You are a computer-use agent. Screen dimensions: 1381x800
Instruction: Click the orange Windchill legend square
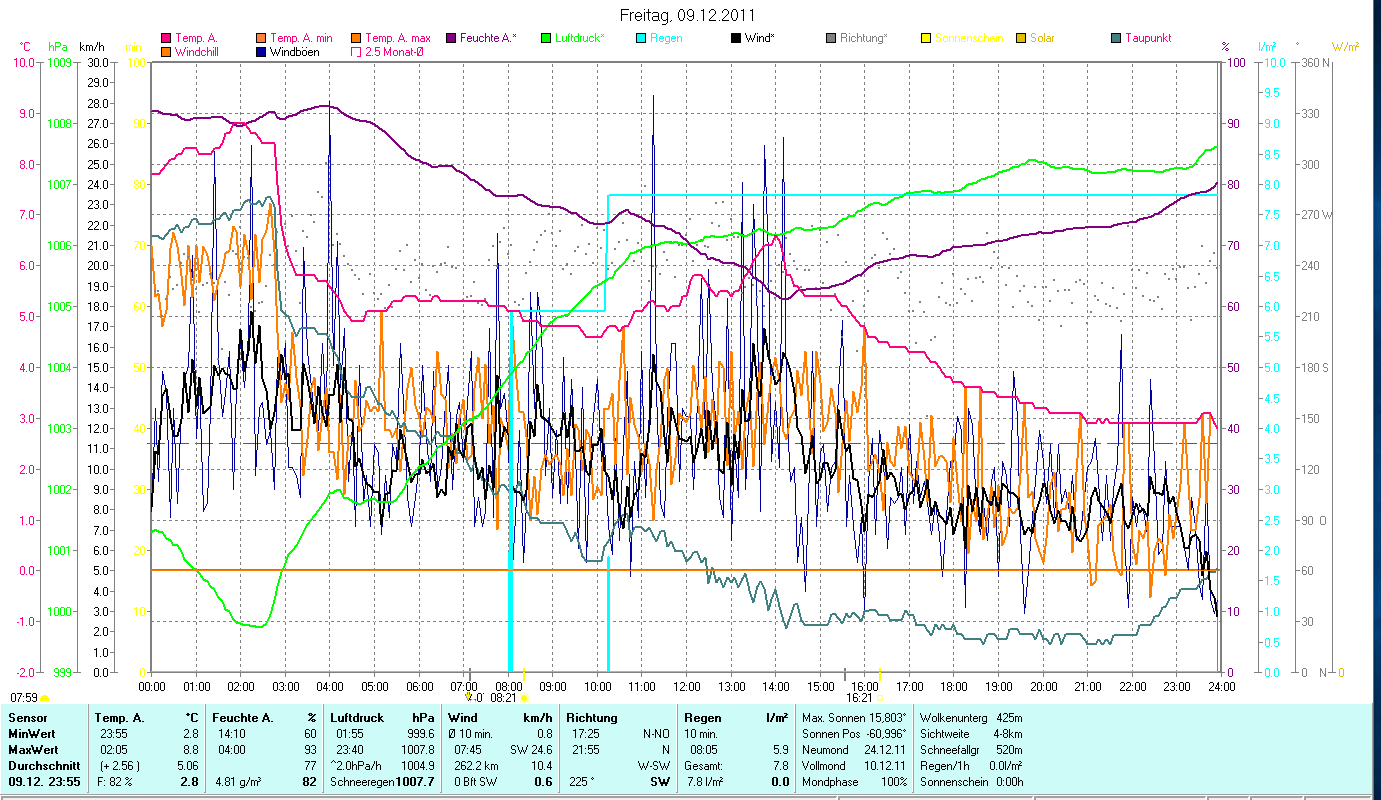click(166, 51)
